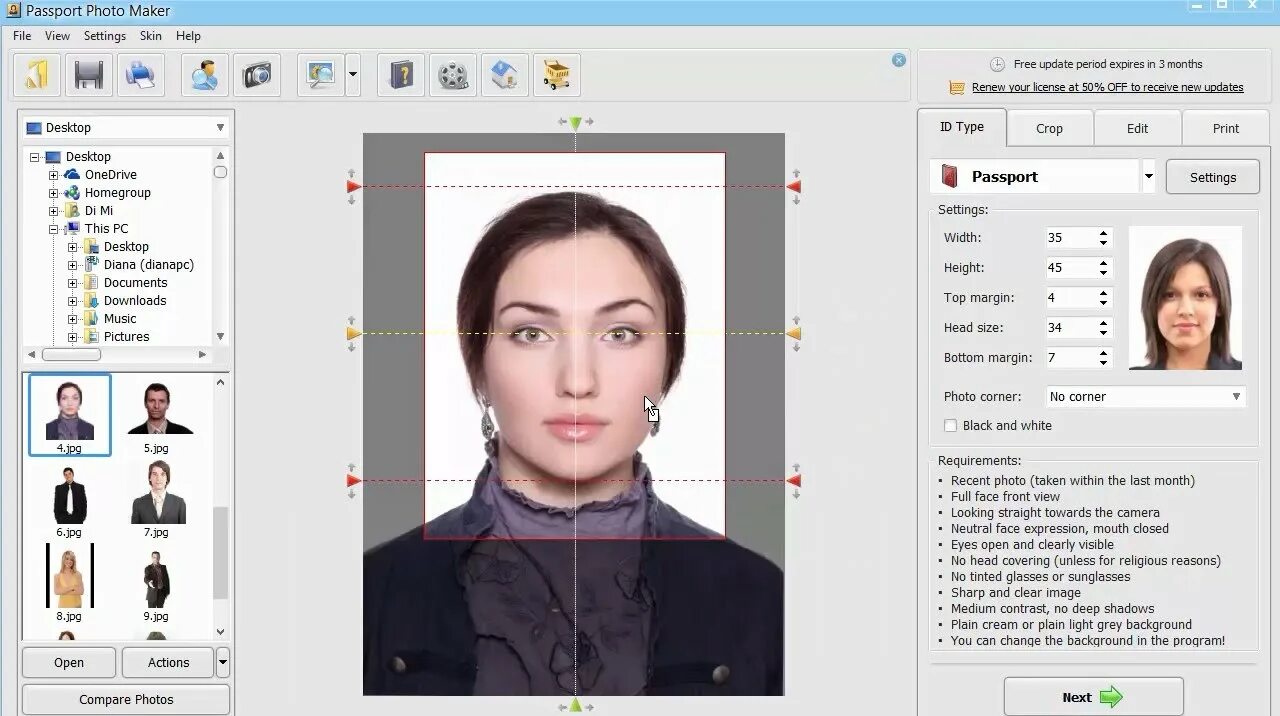Viewport: 1280px width, 716px height.
Task: Print using the printer toolbar icon
Action: pyautogui.click(x=141, y=75)
